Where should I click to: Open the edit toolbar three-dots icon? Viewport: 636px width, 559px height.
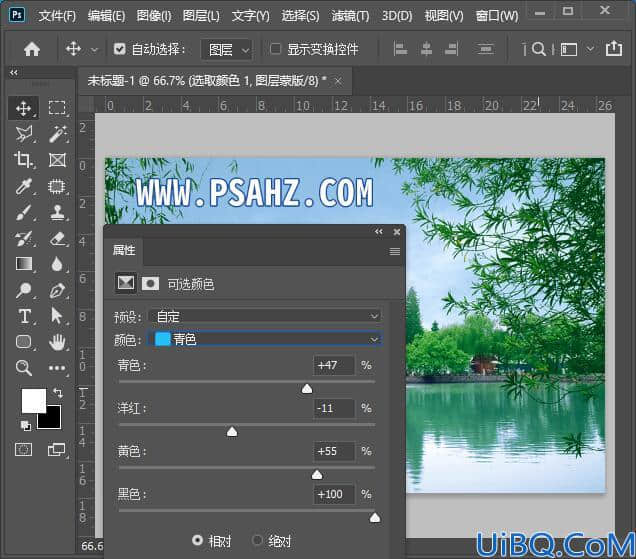pyautogui.click(x=57, y=368)
